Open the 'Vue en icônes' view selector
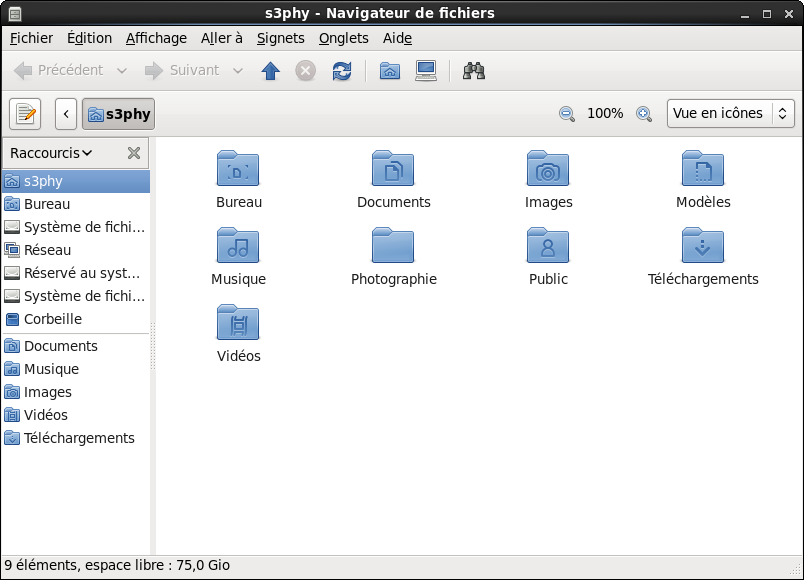The width and height of the screenshot is (804, 580). click(730, 113)
